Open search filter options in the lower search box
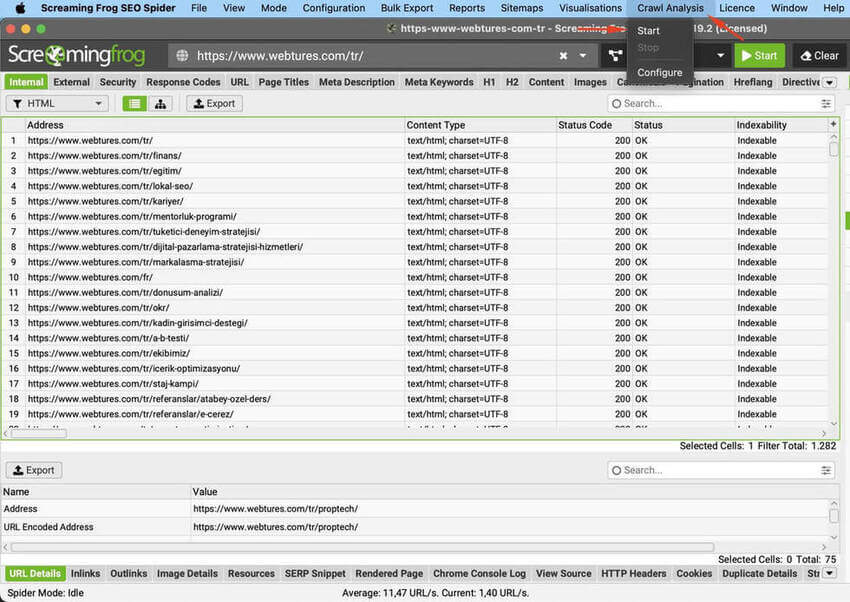850x602 pixels. click(x=826, y=470)
